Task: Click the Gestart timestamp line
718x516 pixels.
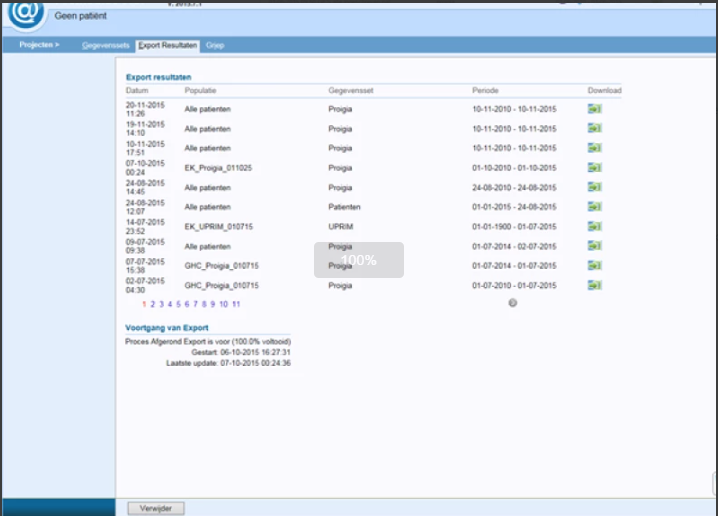Action: [241, 352]
